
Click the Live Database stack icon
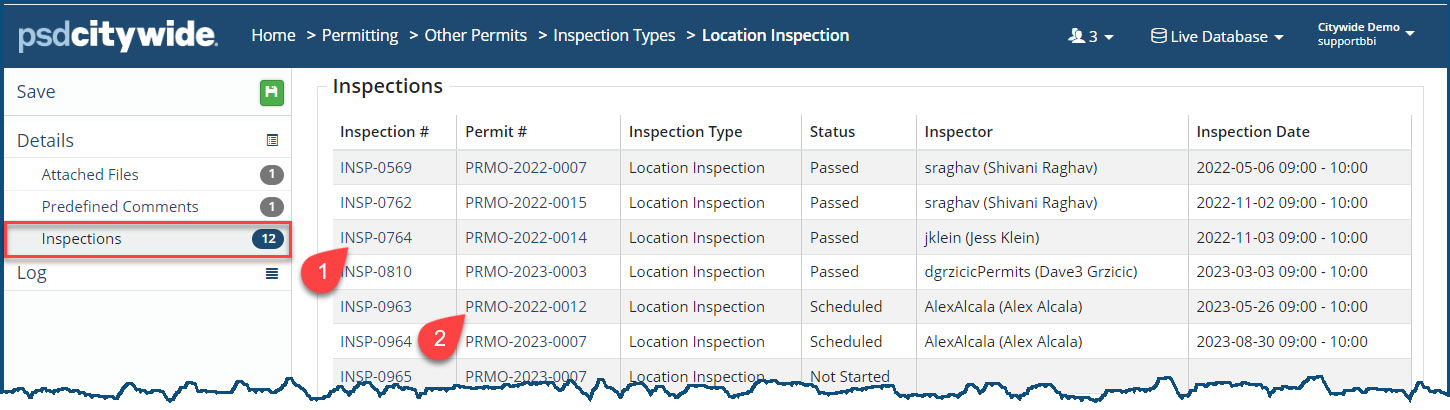pyautogui.click(x=1158, y=36)
